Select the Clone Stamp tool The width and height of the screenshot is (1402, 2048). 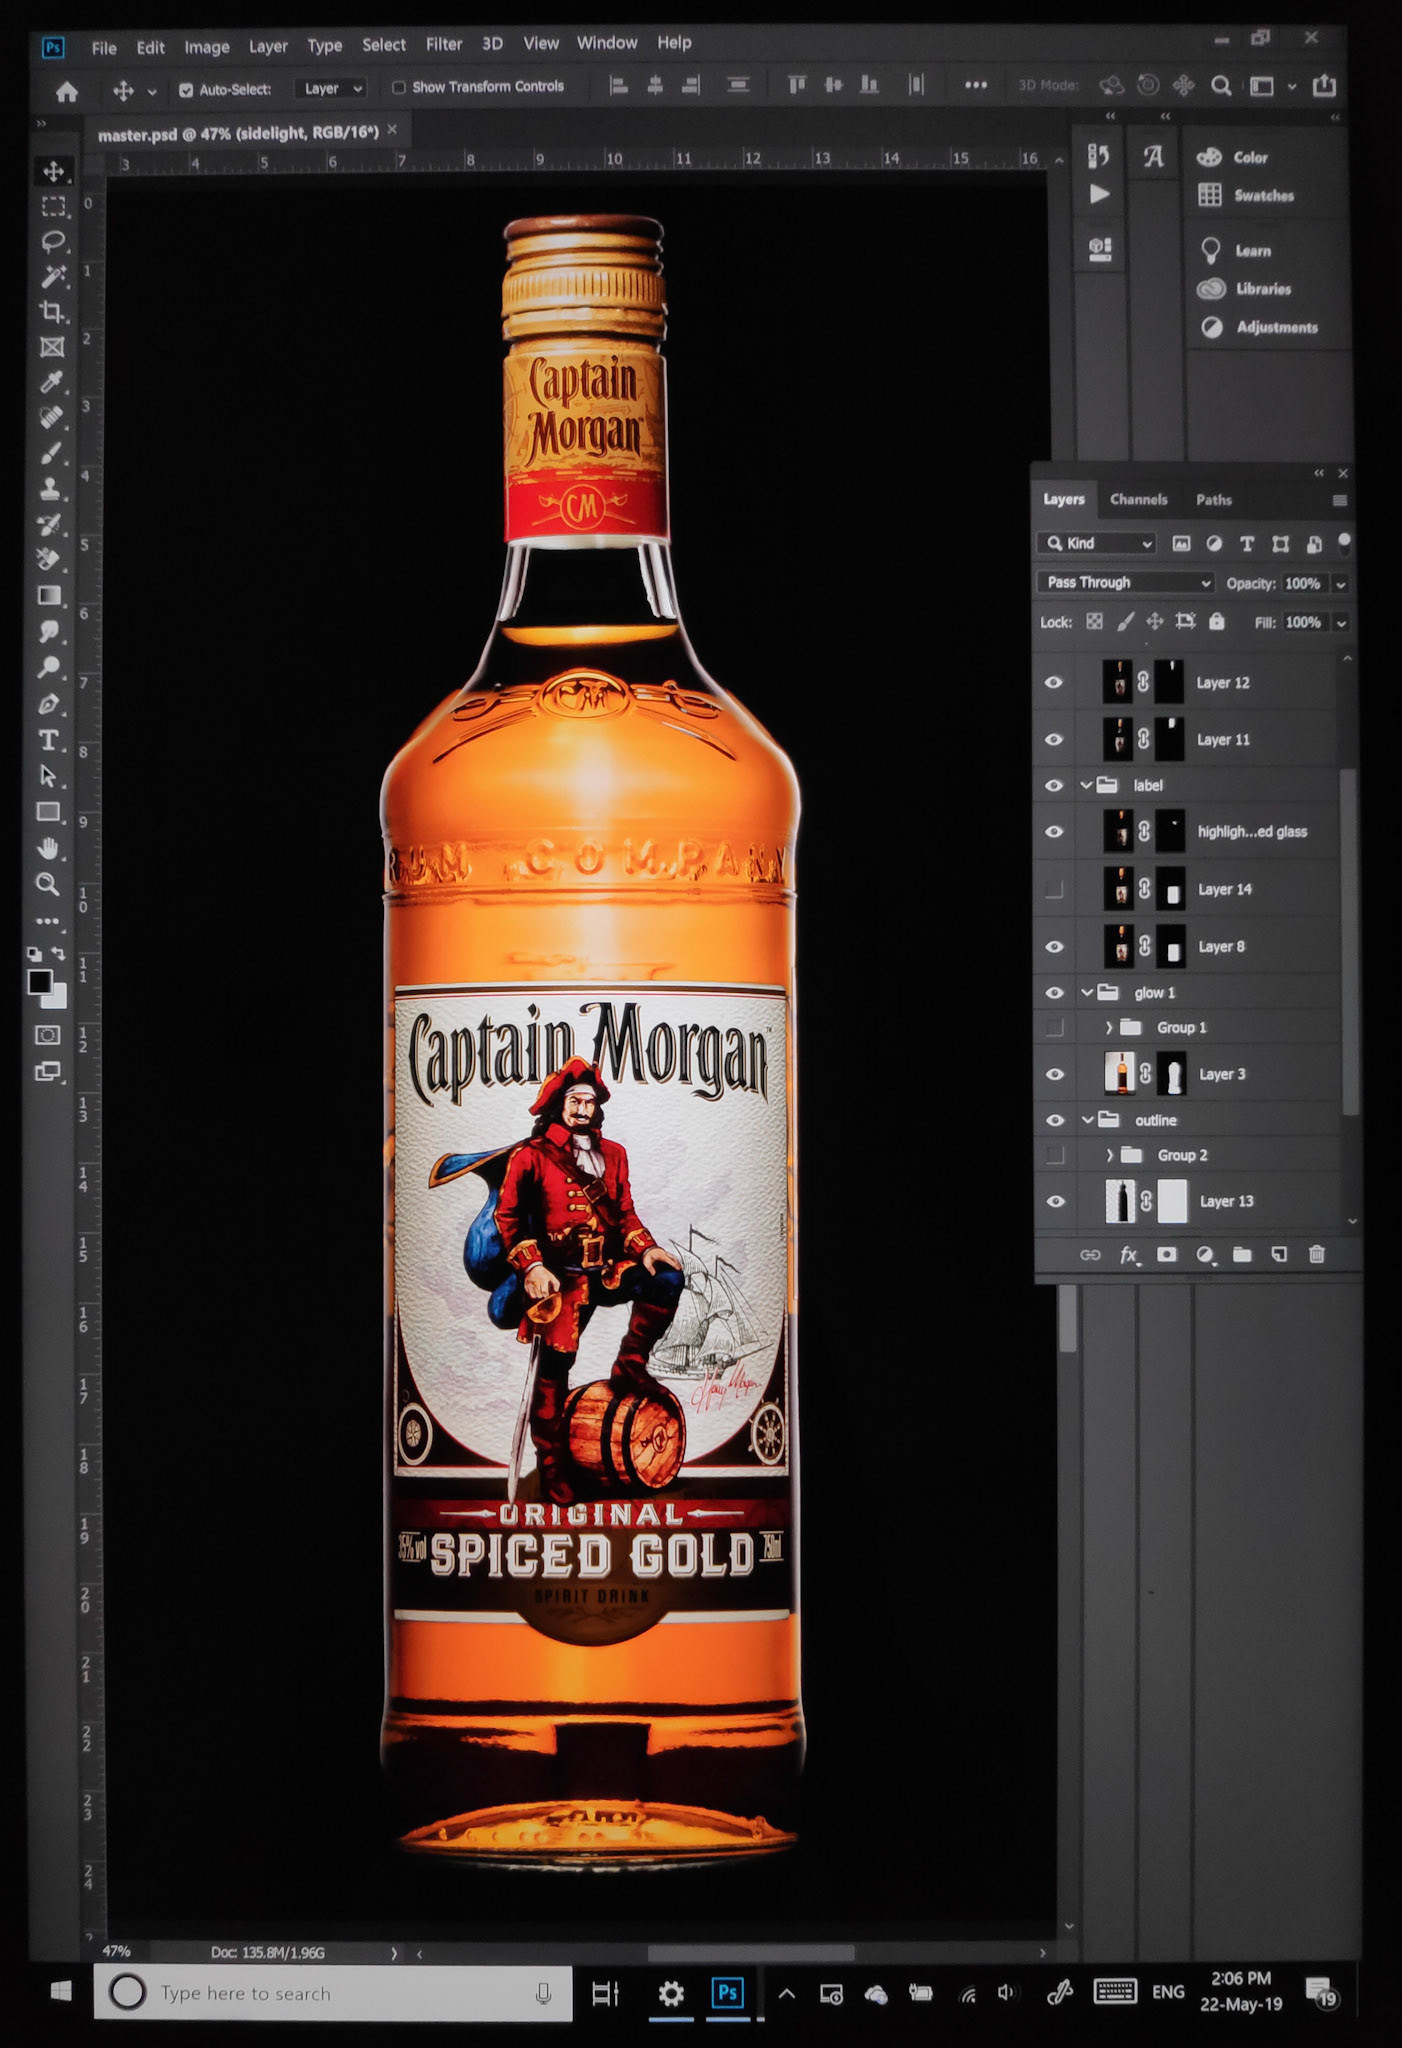[x=50, y=489]
